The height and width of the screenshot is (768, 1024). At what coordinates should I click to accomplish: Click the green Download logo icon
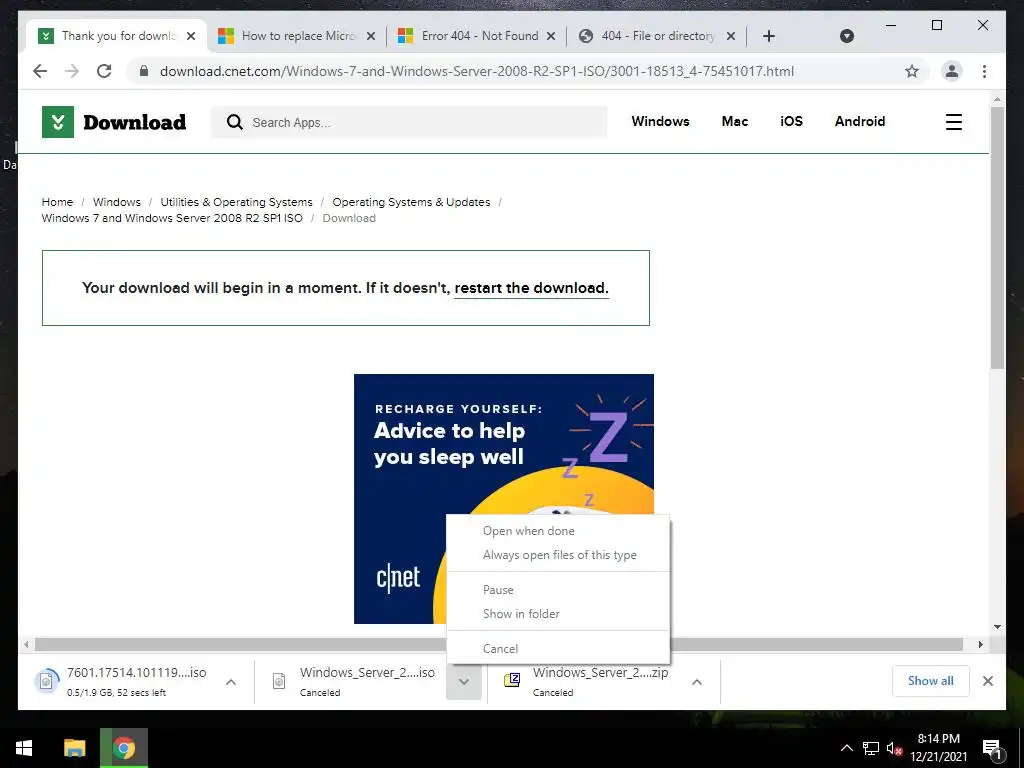pyautogui.click(x=58, y=122)
